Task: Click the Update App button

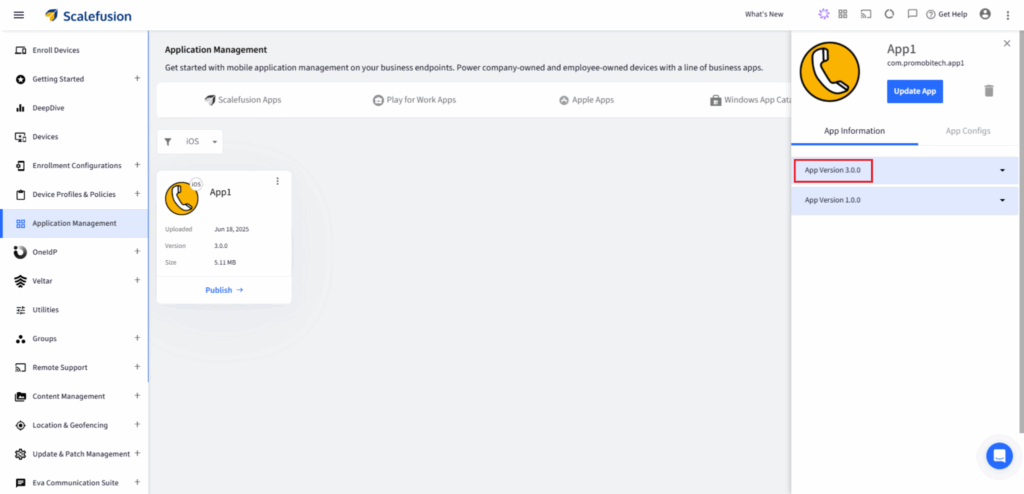Action: 914,91
